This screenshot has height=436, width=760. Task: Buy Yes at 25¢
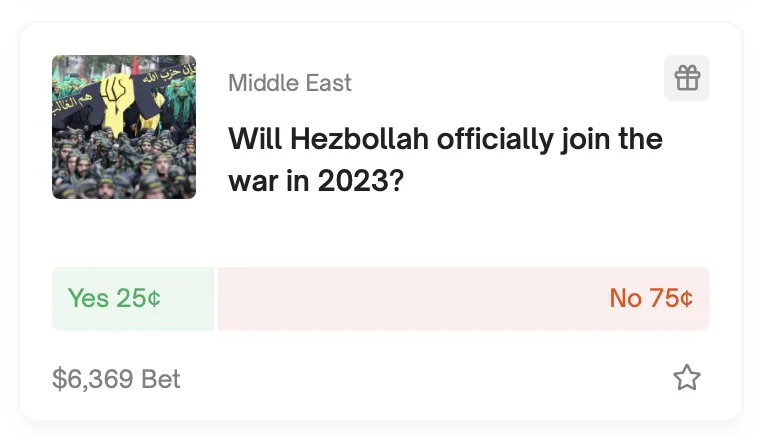click(x=133, y=298)
